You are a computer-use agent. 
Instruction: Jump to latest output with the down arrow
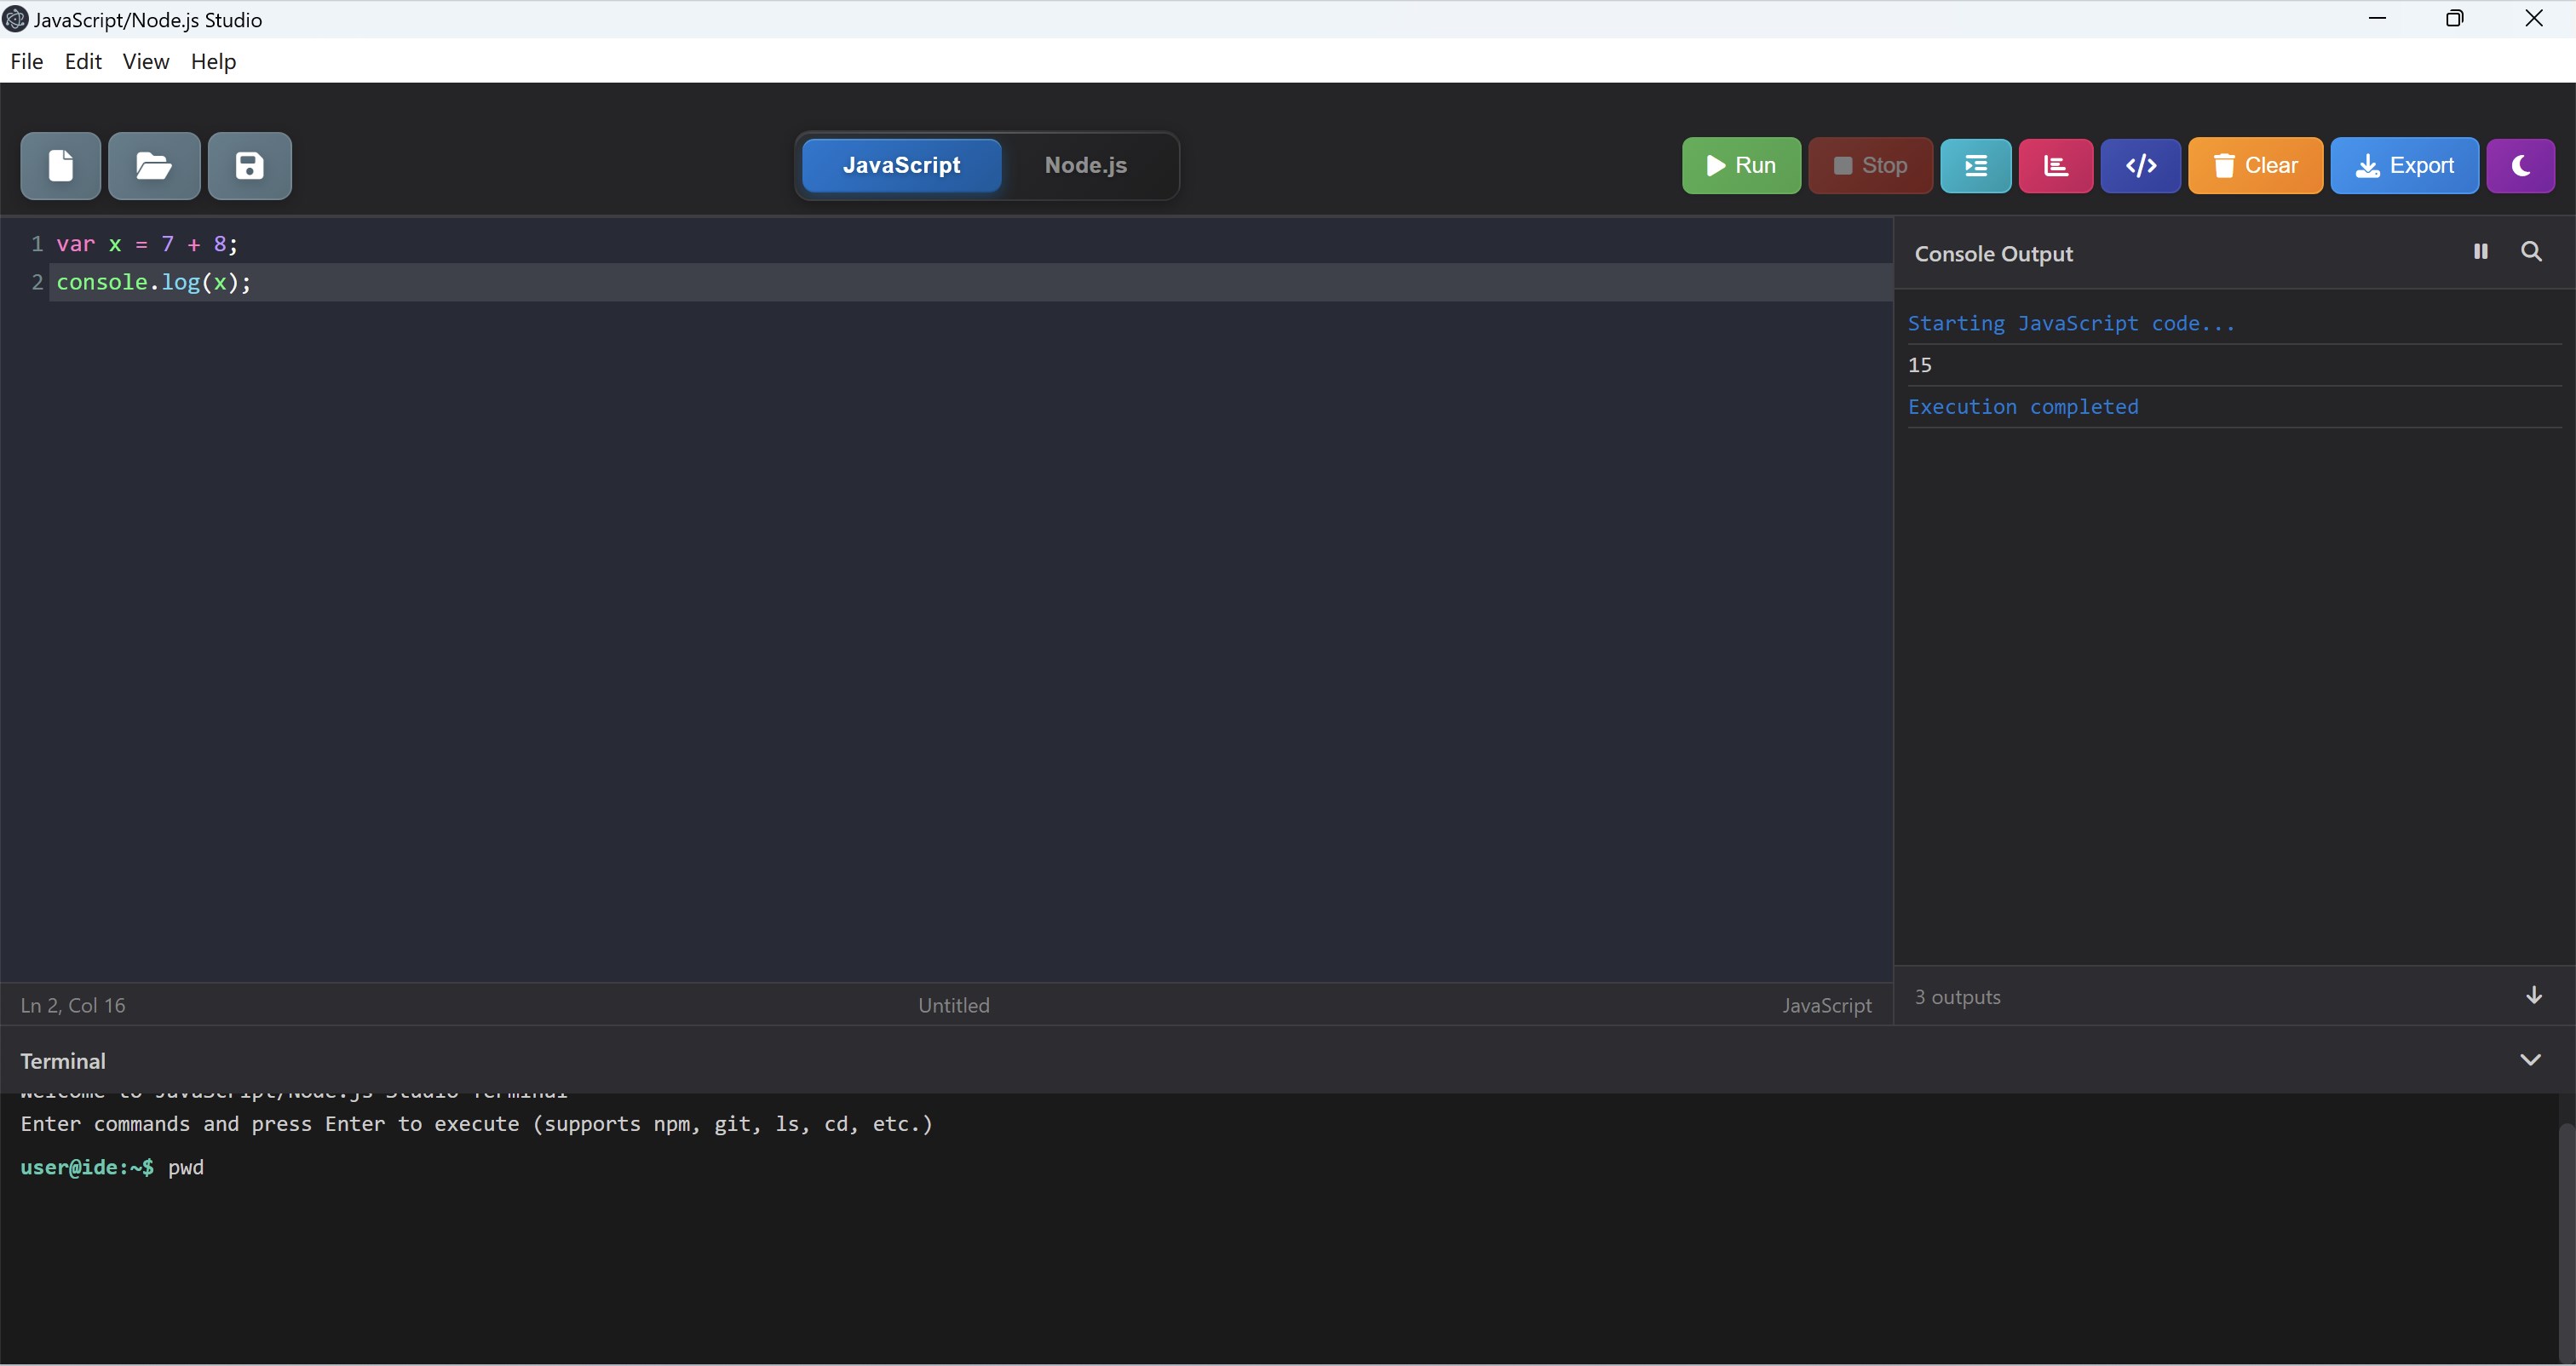tap(2533, 995)
